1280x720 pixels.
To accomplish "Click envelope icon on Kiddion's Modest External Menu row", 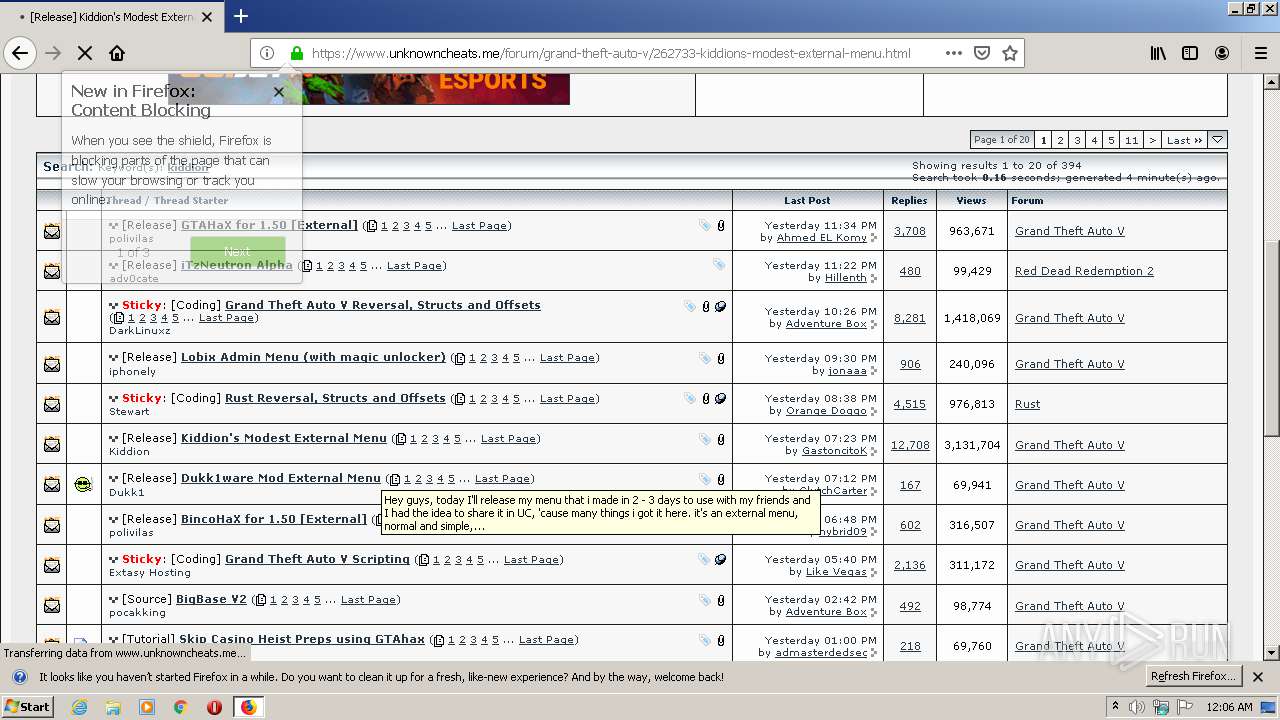I will pos(52,444).
